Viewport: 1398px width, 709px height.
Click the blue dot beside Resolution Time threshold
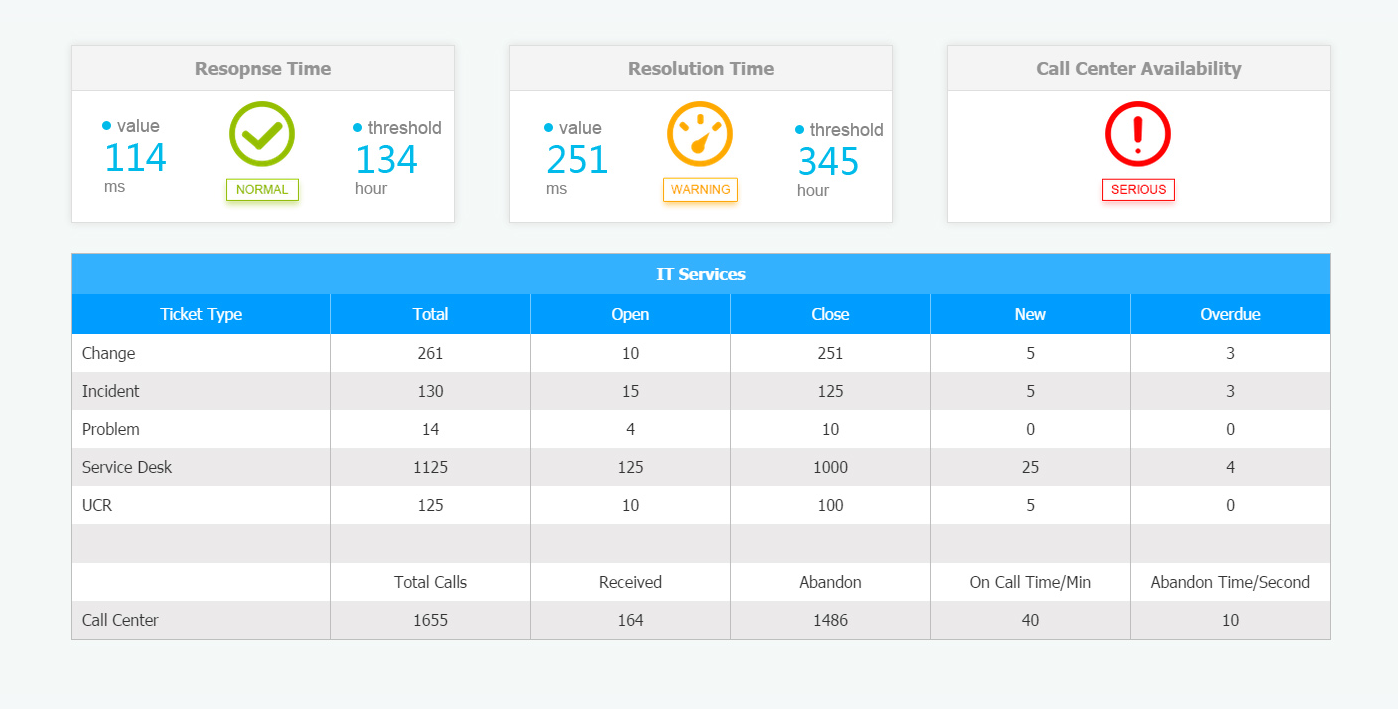[799, 130]
